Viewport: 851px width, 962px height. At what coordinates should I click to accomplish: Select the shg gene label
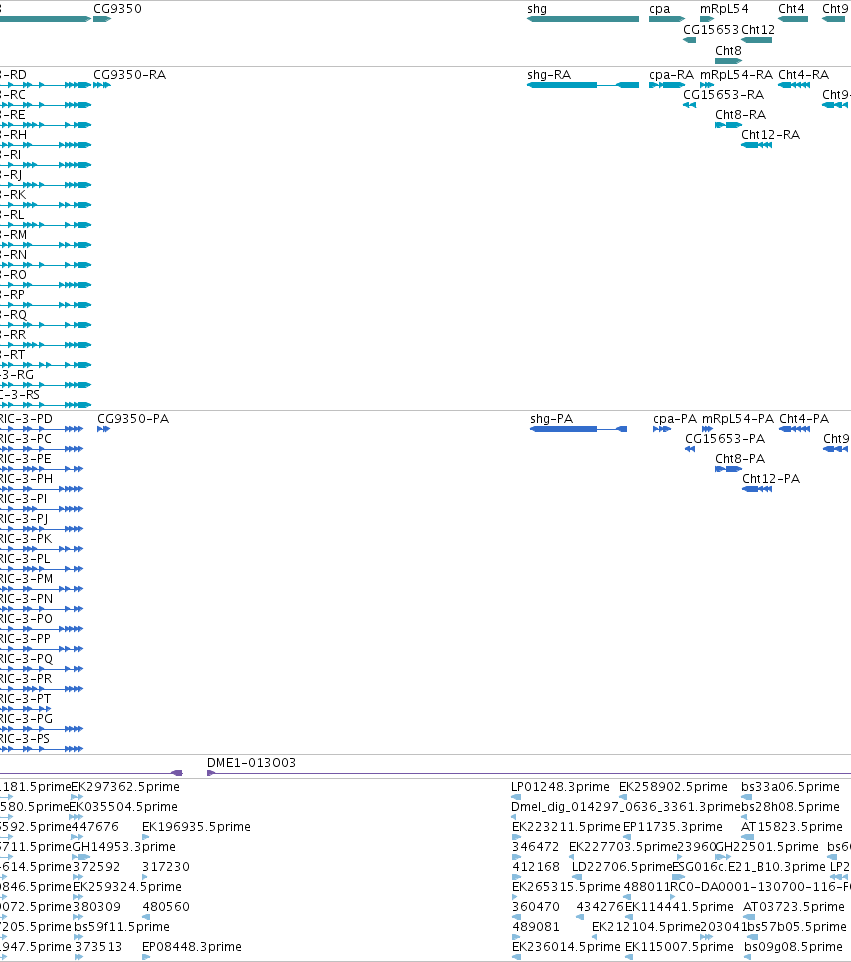(537, 9)
